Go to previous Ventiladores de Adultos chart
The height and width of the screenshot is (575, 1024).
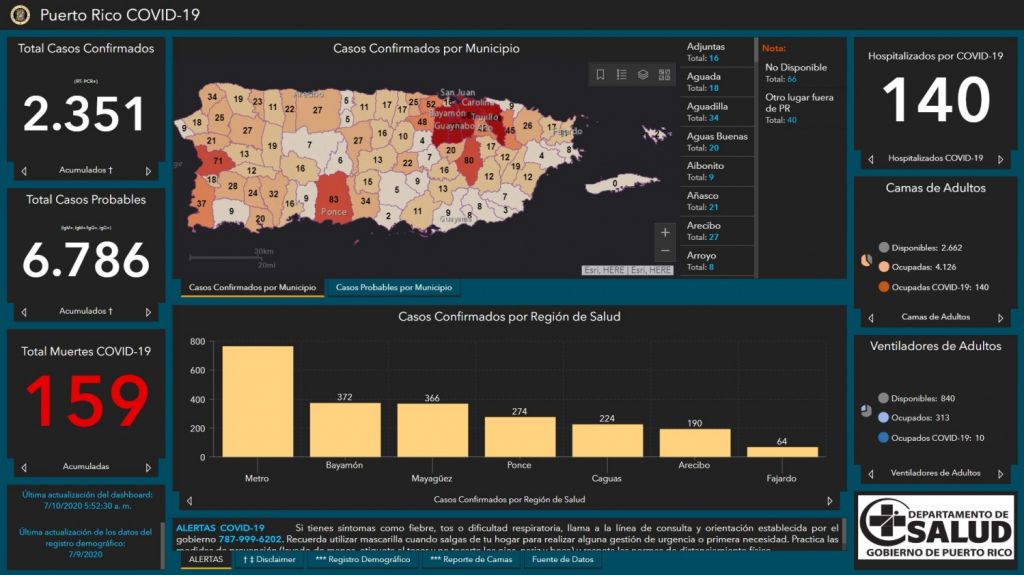(871, 474)
